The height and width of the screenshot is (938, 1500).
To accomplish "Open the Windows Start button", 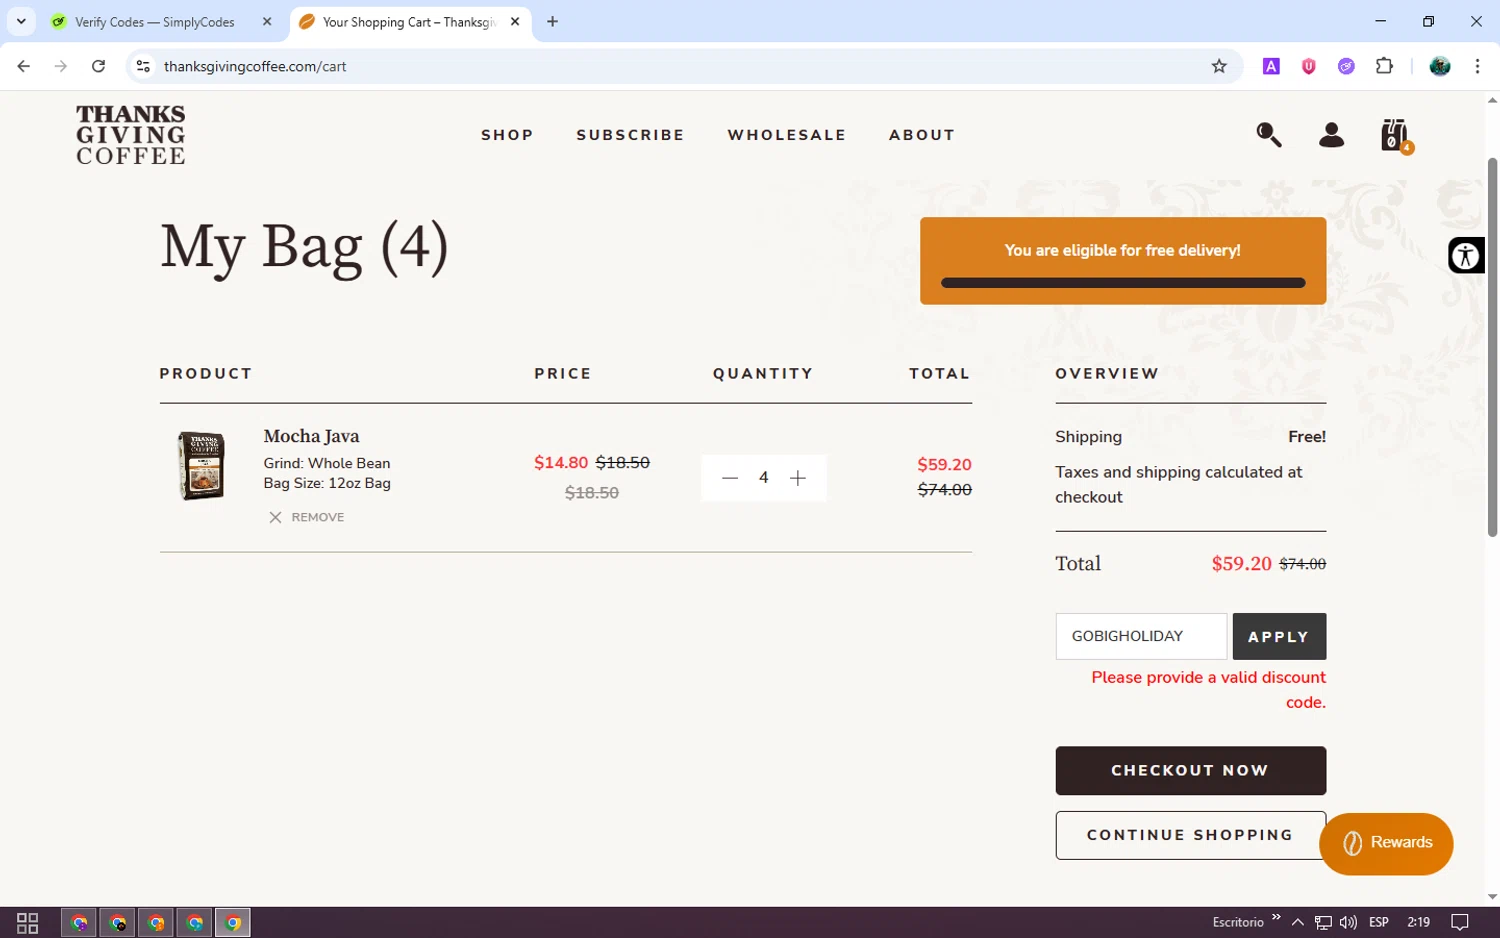I will coord(28,922).
